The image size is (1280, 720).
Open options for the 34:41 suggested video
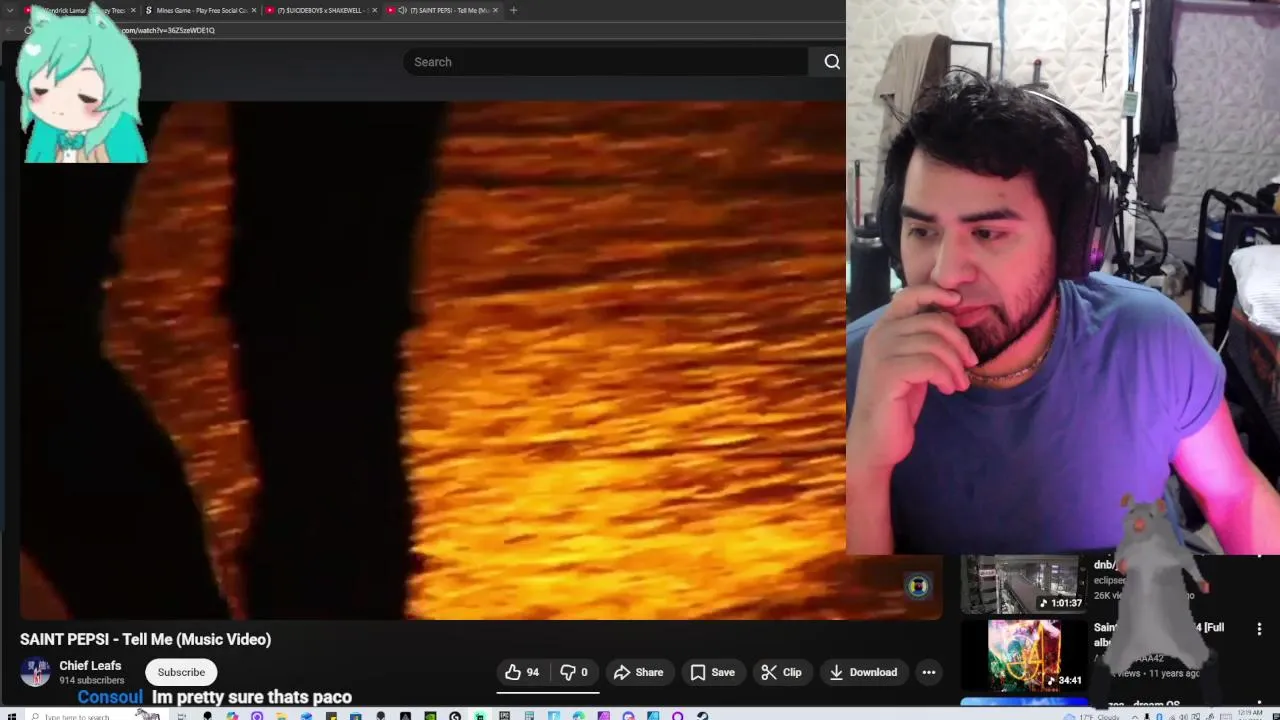point(1259,628)
